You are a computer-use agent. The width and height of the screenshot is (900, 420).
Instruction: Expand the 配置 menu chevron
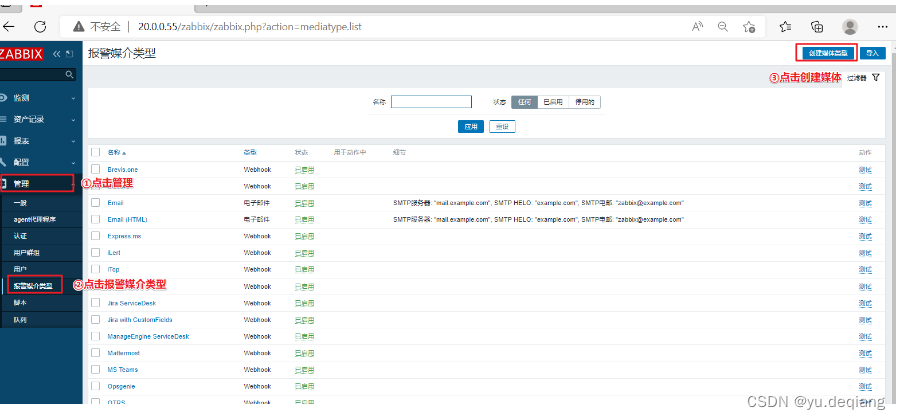coord(73,162)
